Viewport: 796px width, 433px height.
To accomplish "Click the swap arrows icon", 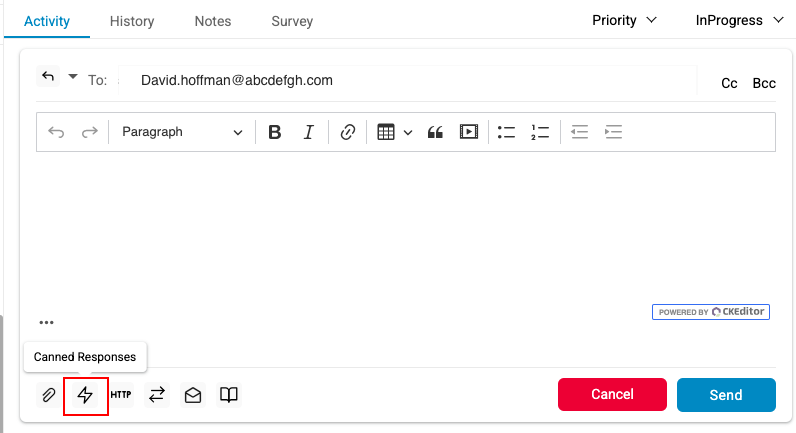I will point(157,395).
